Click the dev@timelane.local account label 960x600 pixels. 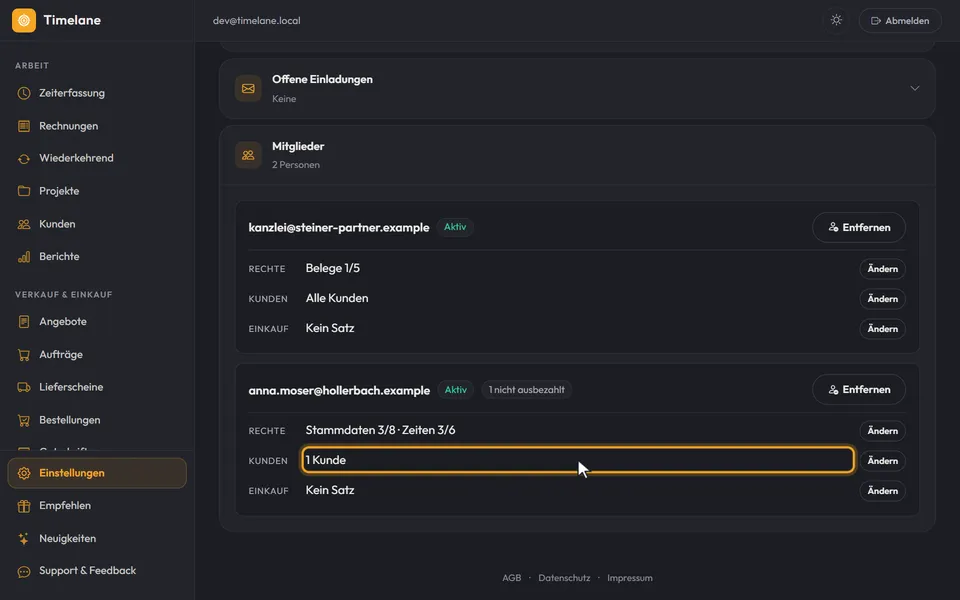(257, 21)
